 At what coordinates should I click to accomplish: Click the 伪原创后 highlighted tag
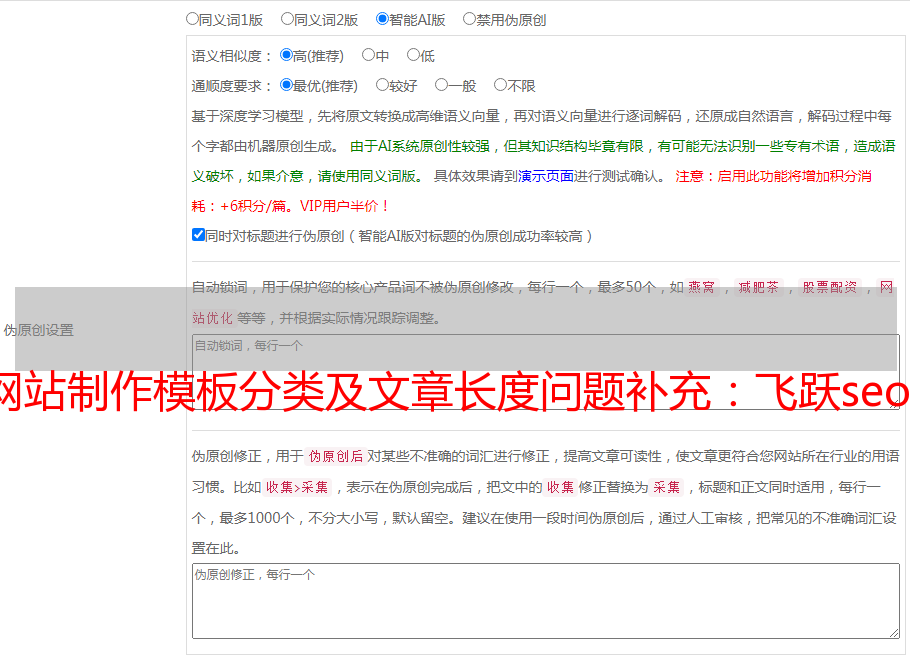pos(336,456)
